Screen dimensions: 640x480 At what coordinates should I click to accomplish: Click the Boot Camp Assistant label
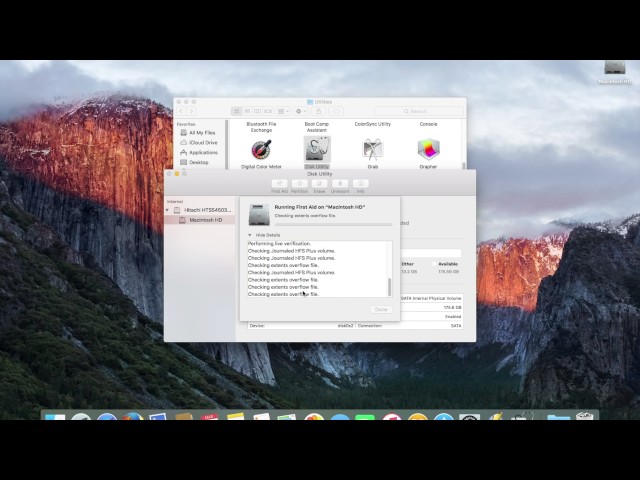[317, 127]
